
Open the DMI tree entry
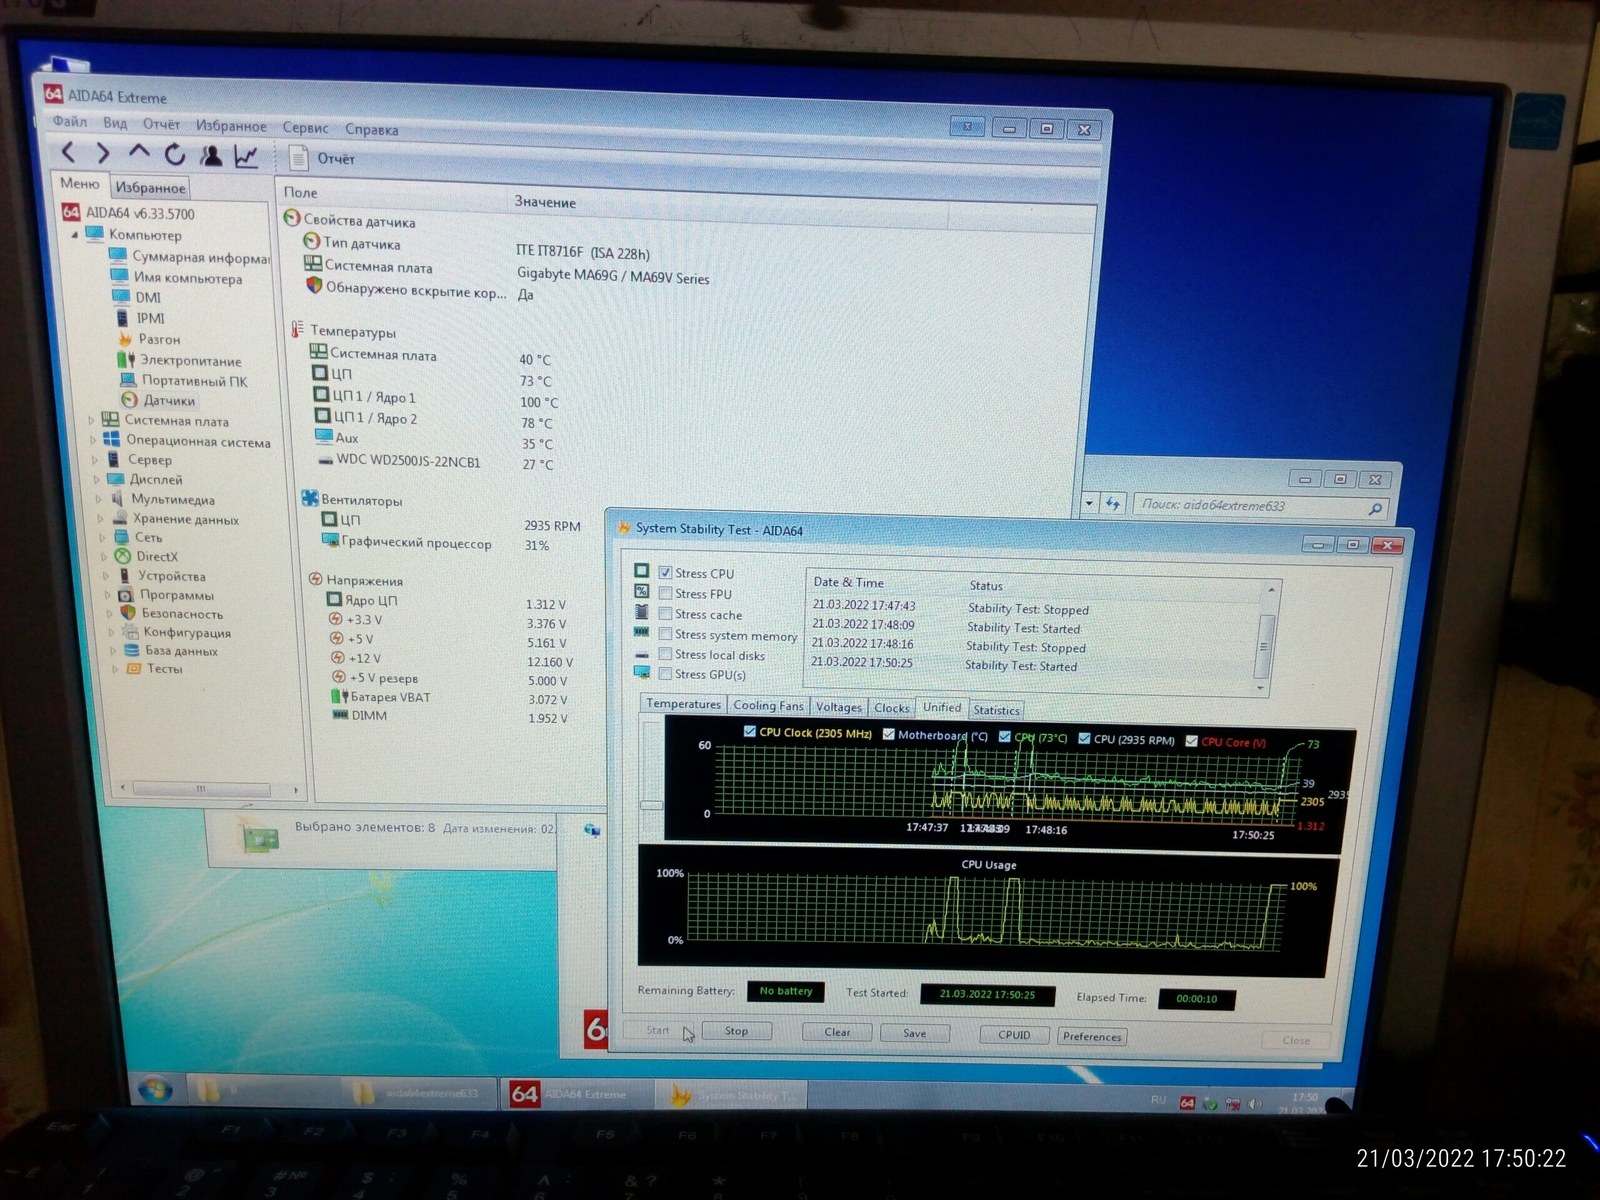pyautogui.click(x=148, y=297)
